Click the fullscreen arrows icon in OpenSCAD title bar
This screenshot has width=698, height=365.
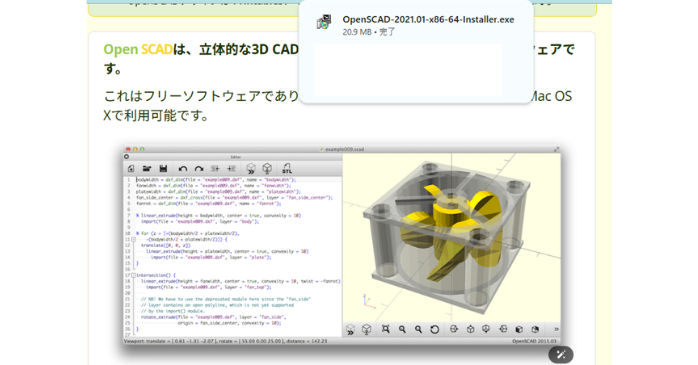tap(556, 149)
